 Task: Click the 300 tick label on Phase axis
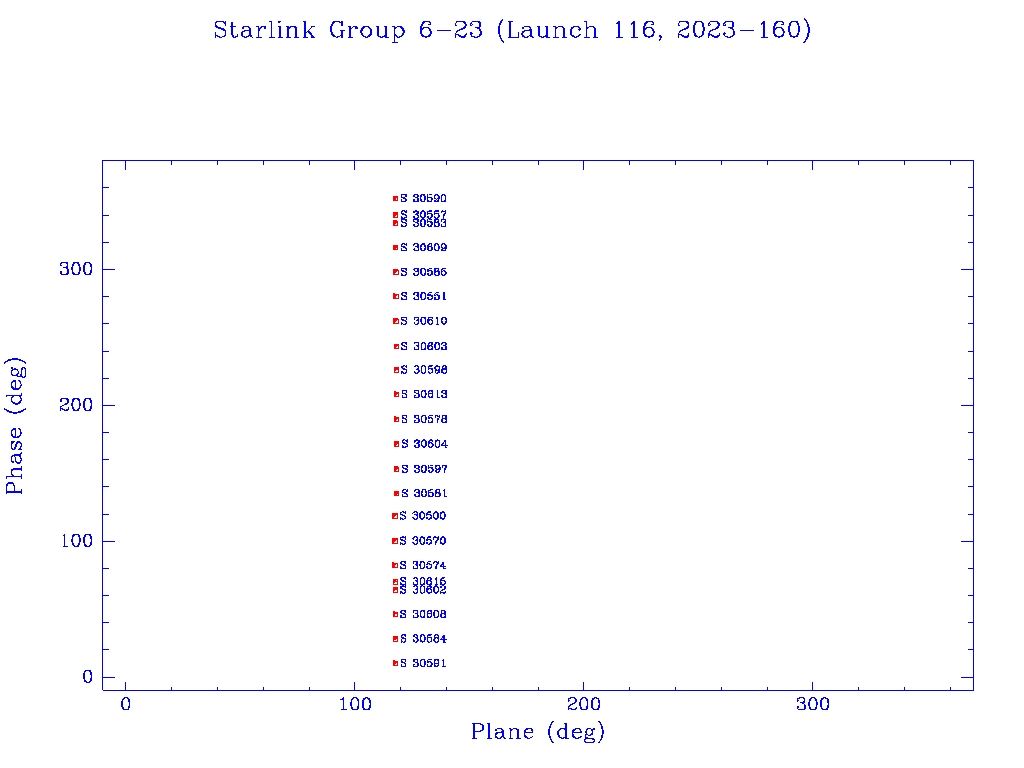76,269
